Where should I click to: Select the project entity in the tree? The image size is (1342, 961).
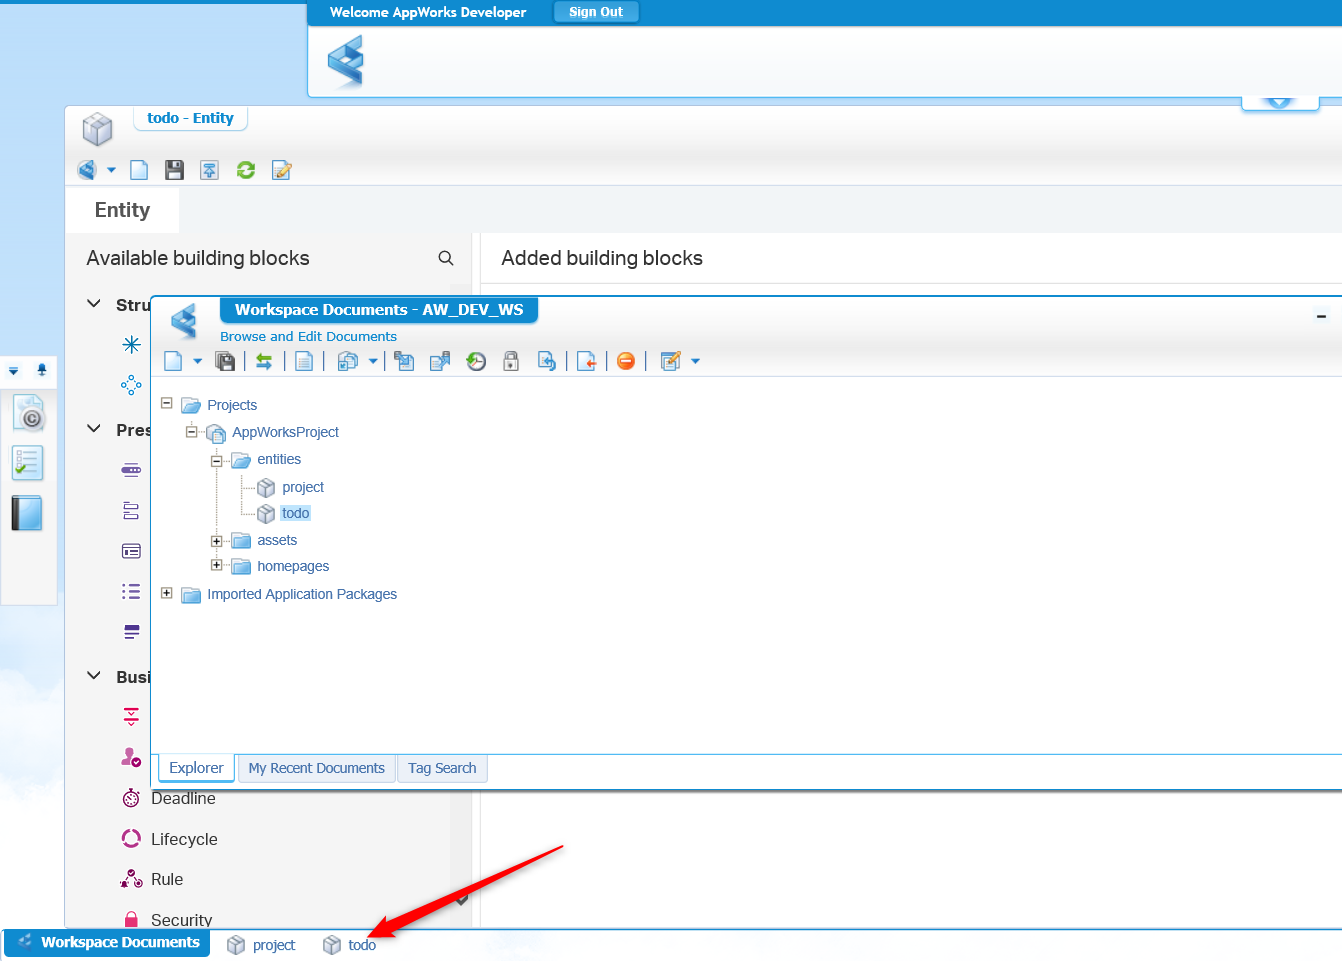(x=303, y=487)
